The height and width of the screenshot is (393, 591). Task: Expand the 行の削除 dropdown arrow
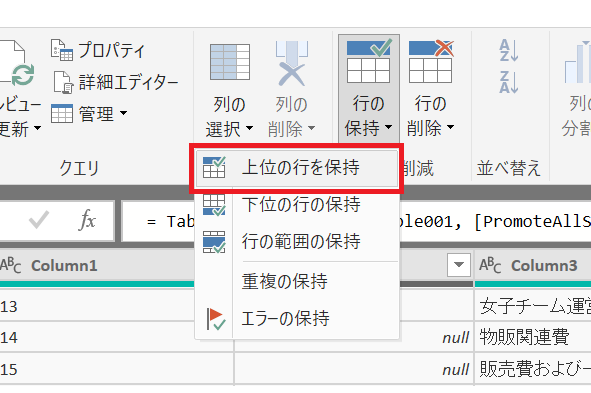tap(450, 127)
